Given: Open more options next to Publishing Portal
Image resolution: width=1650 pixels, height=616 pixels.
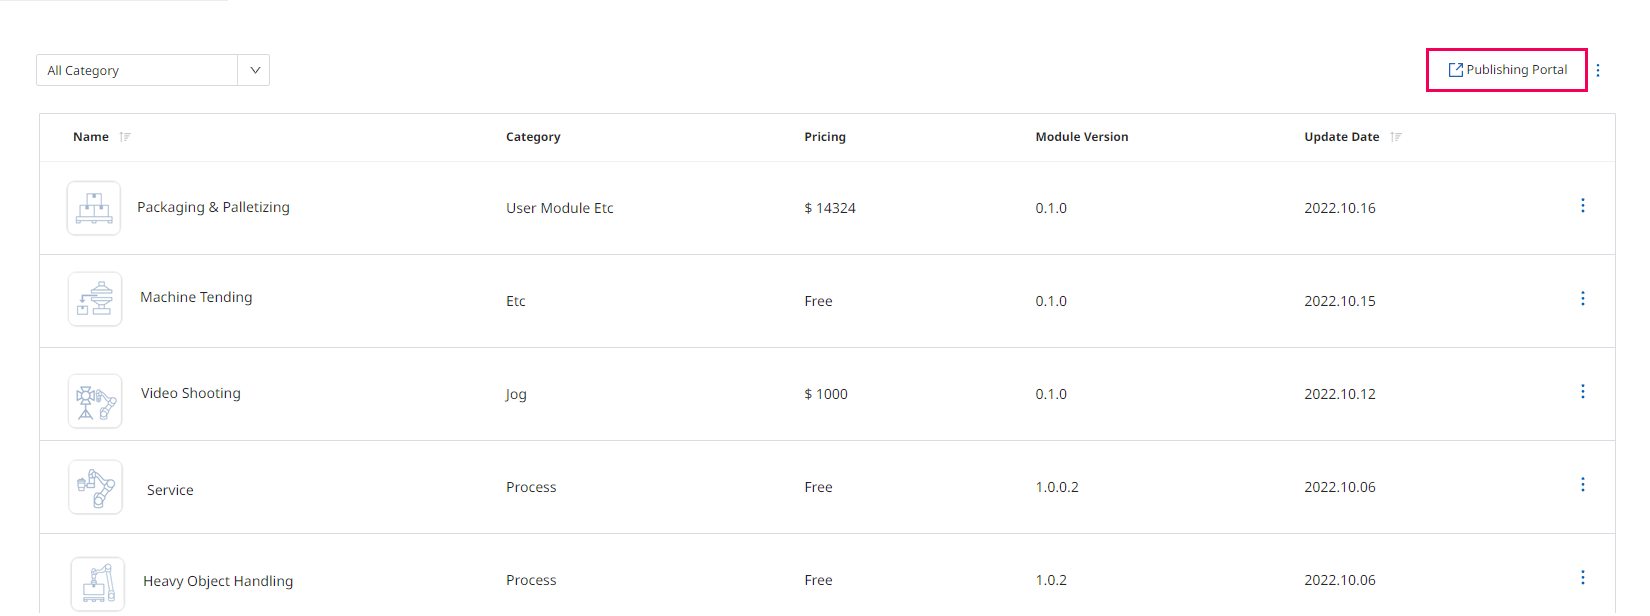Looking at the screenshot, I should [x=1598, y=70].
